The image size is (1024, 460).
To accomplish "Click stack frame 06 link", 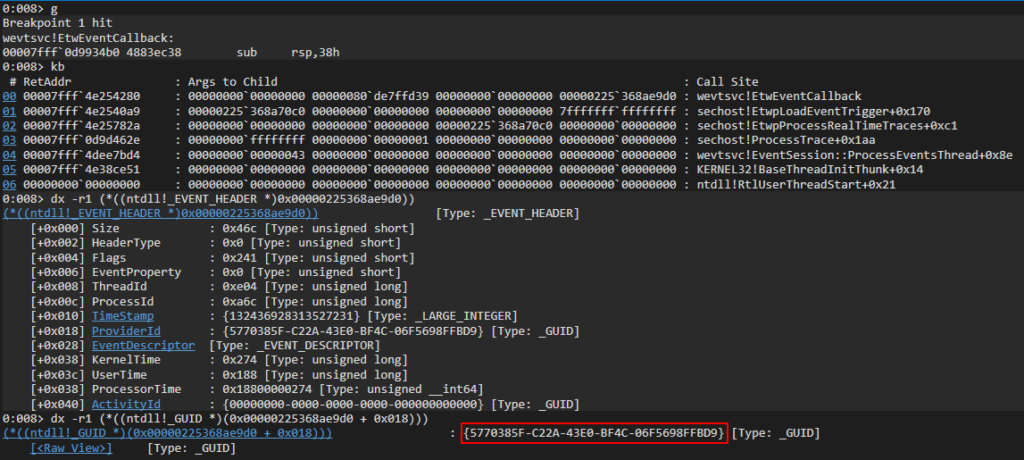I will tap(8, 184).
